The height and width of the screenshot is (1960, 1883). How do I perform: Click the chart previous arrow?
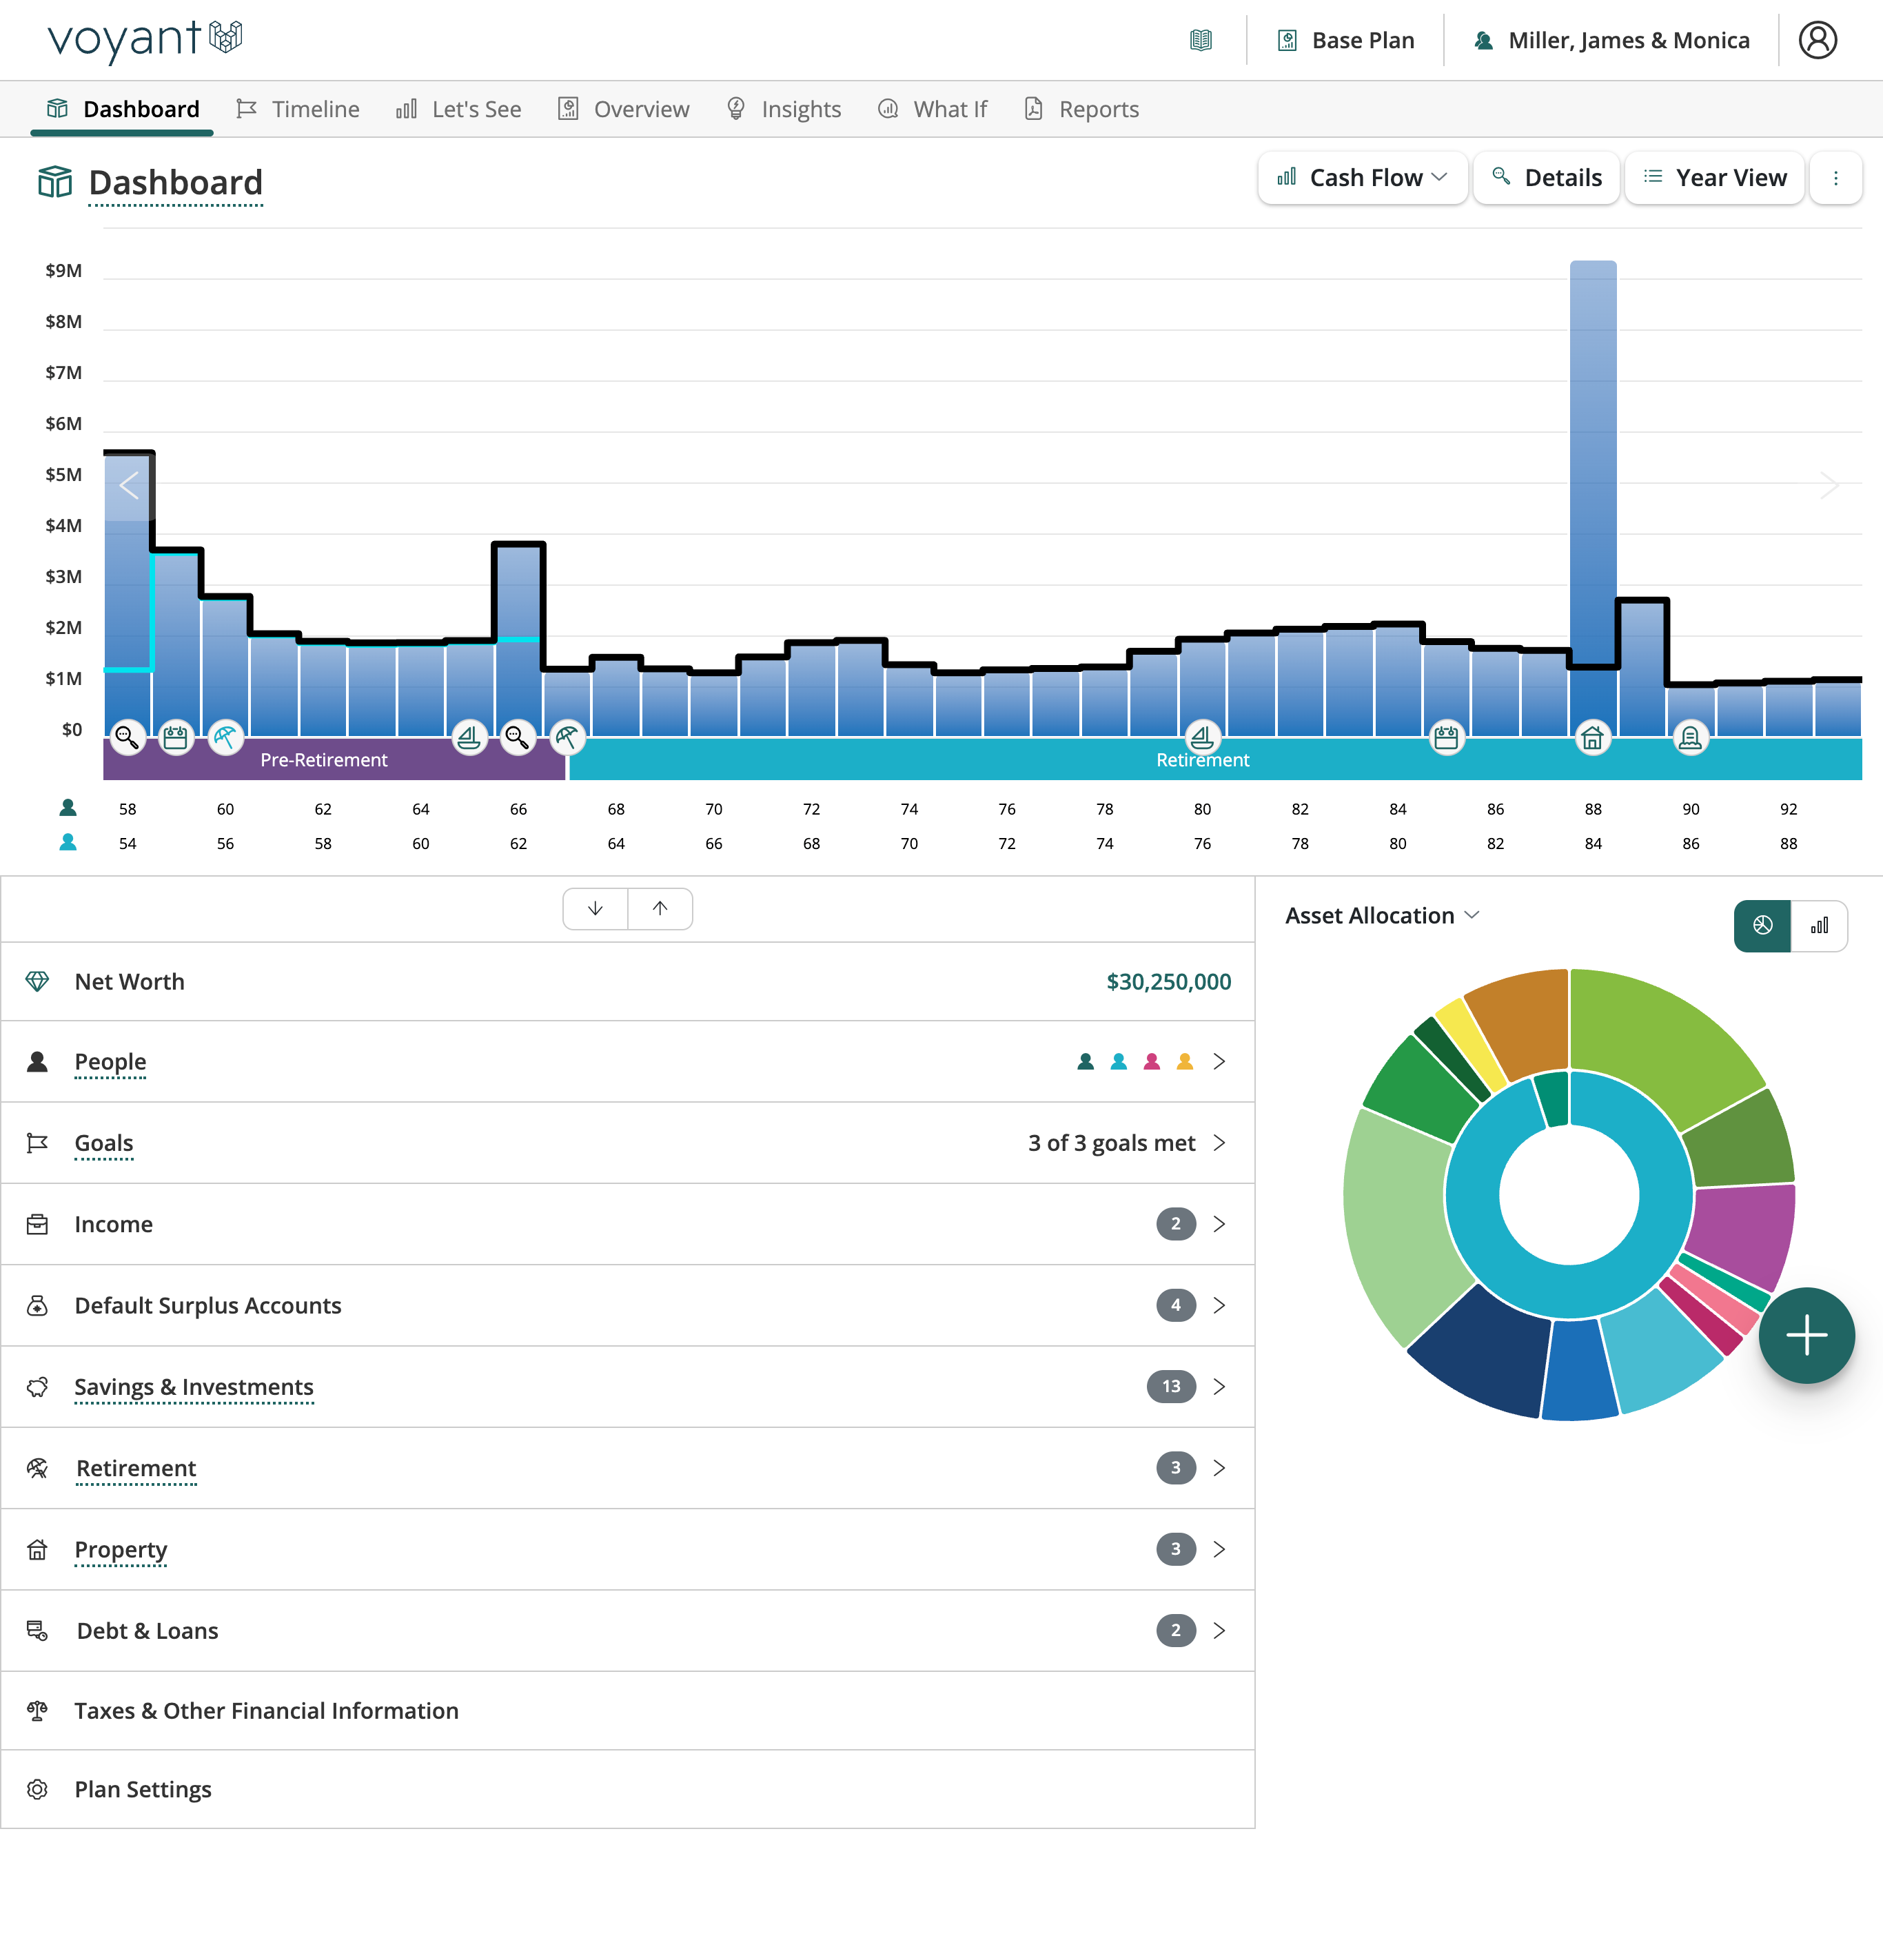point(129,486)
